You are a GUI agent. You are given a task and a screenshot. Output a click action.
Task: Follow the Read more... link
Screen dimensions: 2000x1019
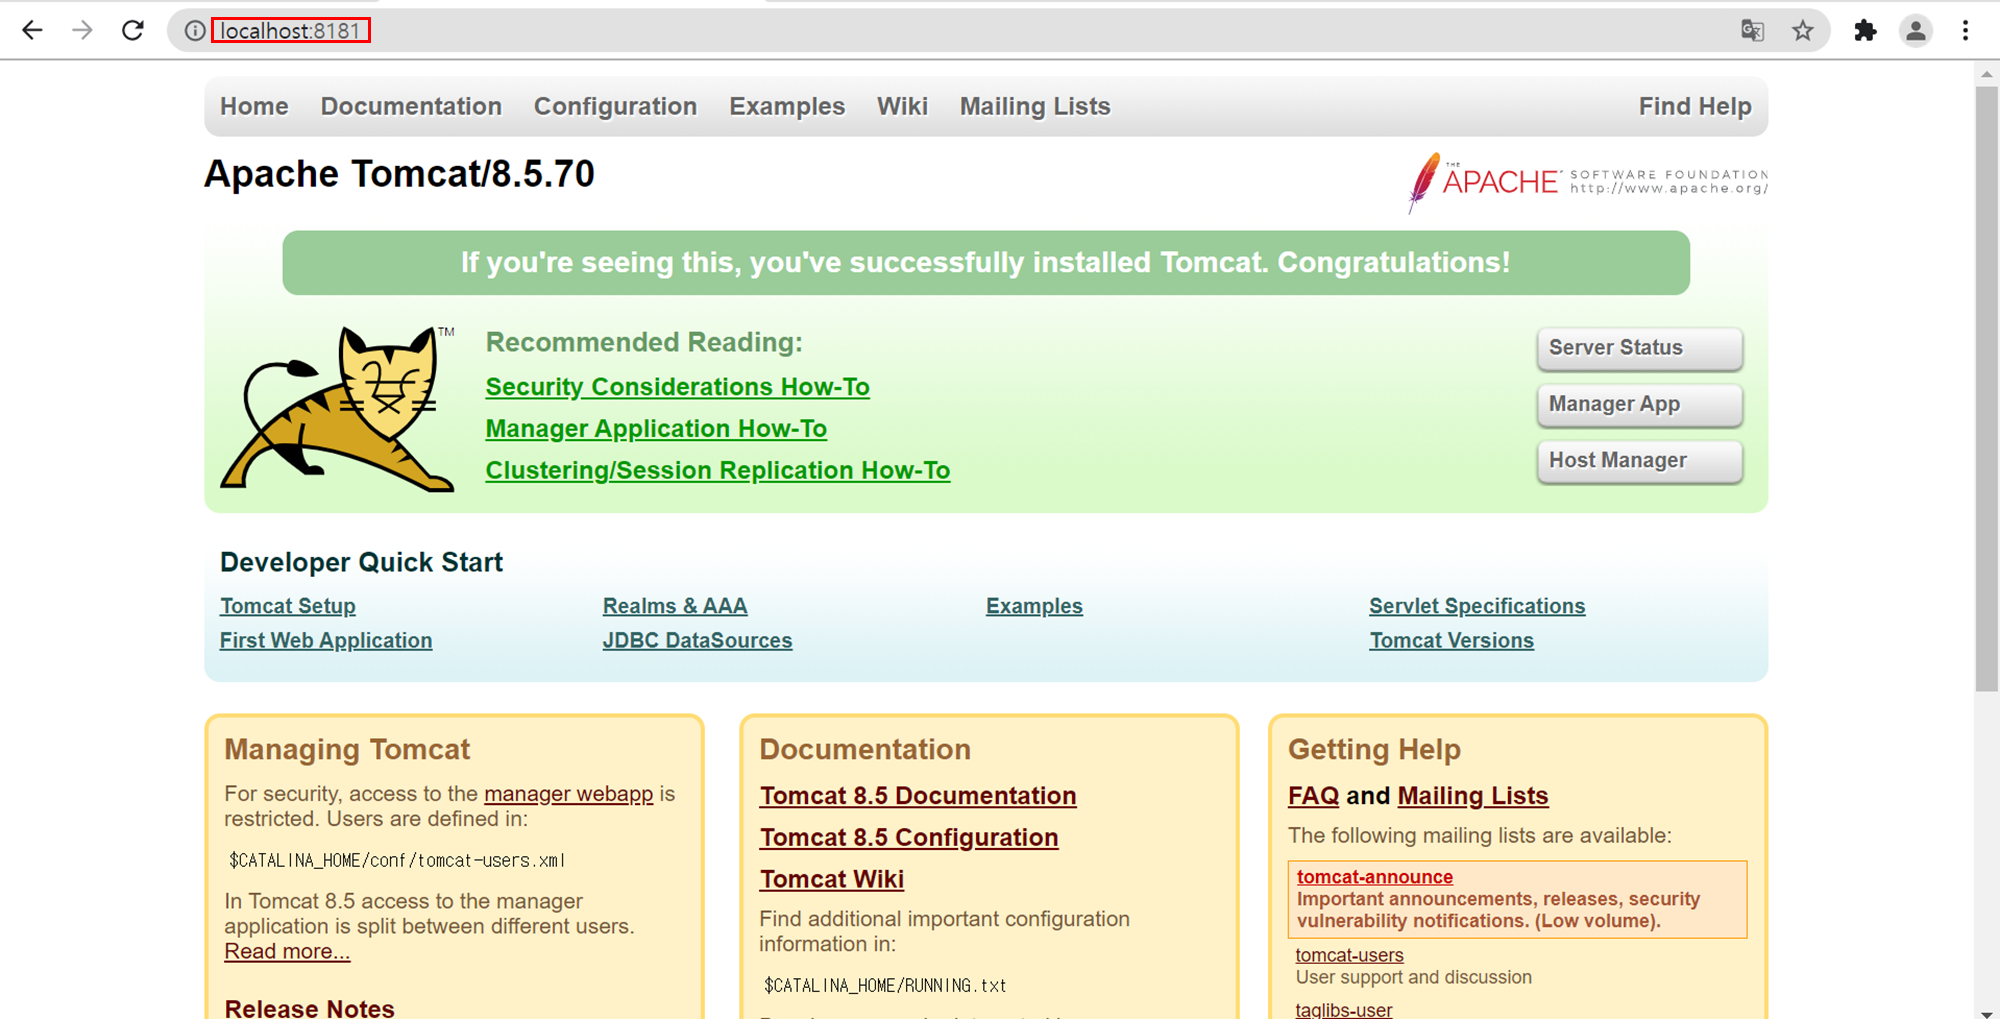(287, 951)
